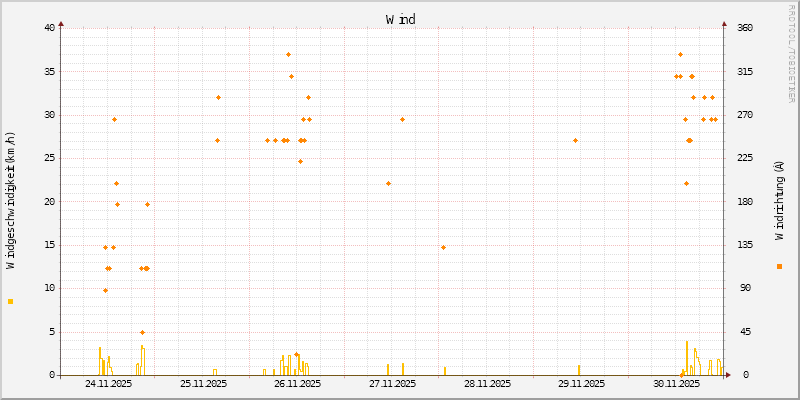Select the 26.11.2025 date label
Image resolution: width=800 pixels, height=400 pixels.
(297, 383)
